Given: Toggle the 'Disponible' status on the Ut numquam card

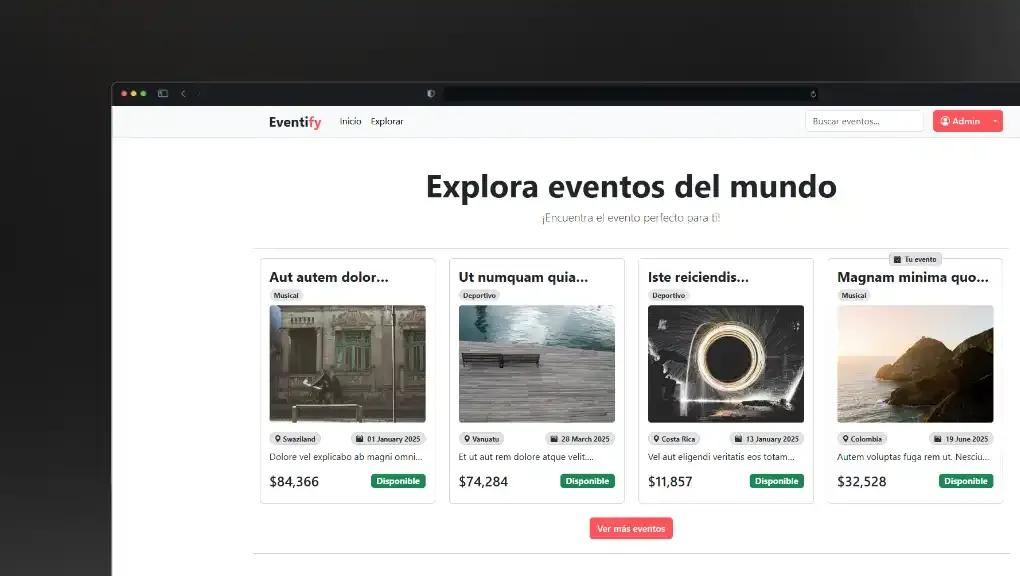Looking at the screenshot, I should pos(587,481).
